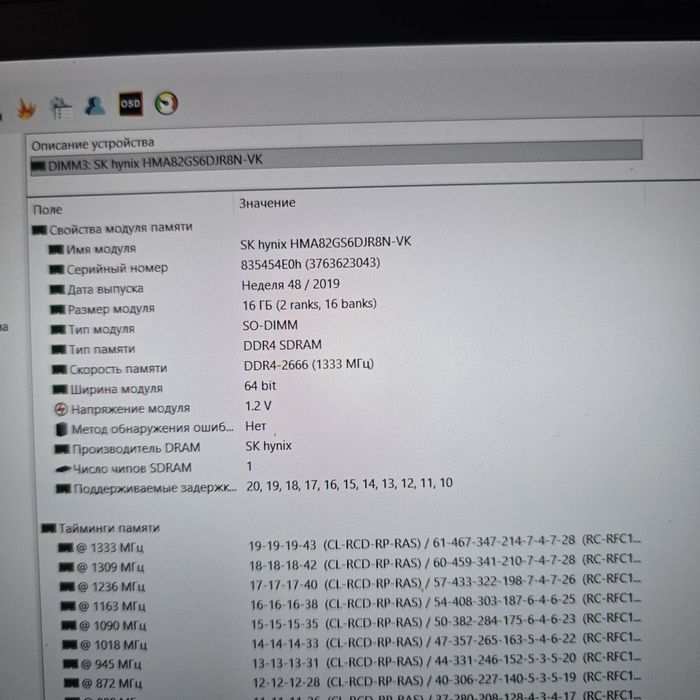
Task: Click the Нет error detection value
Action: [256, 426]
